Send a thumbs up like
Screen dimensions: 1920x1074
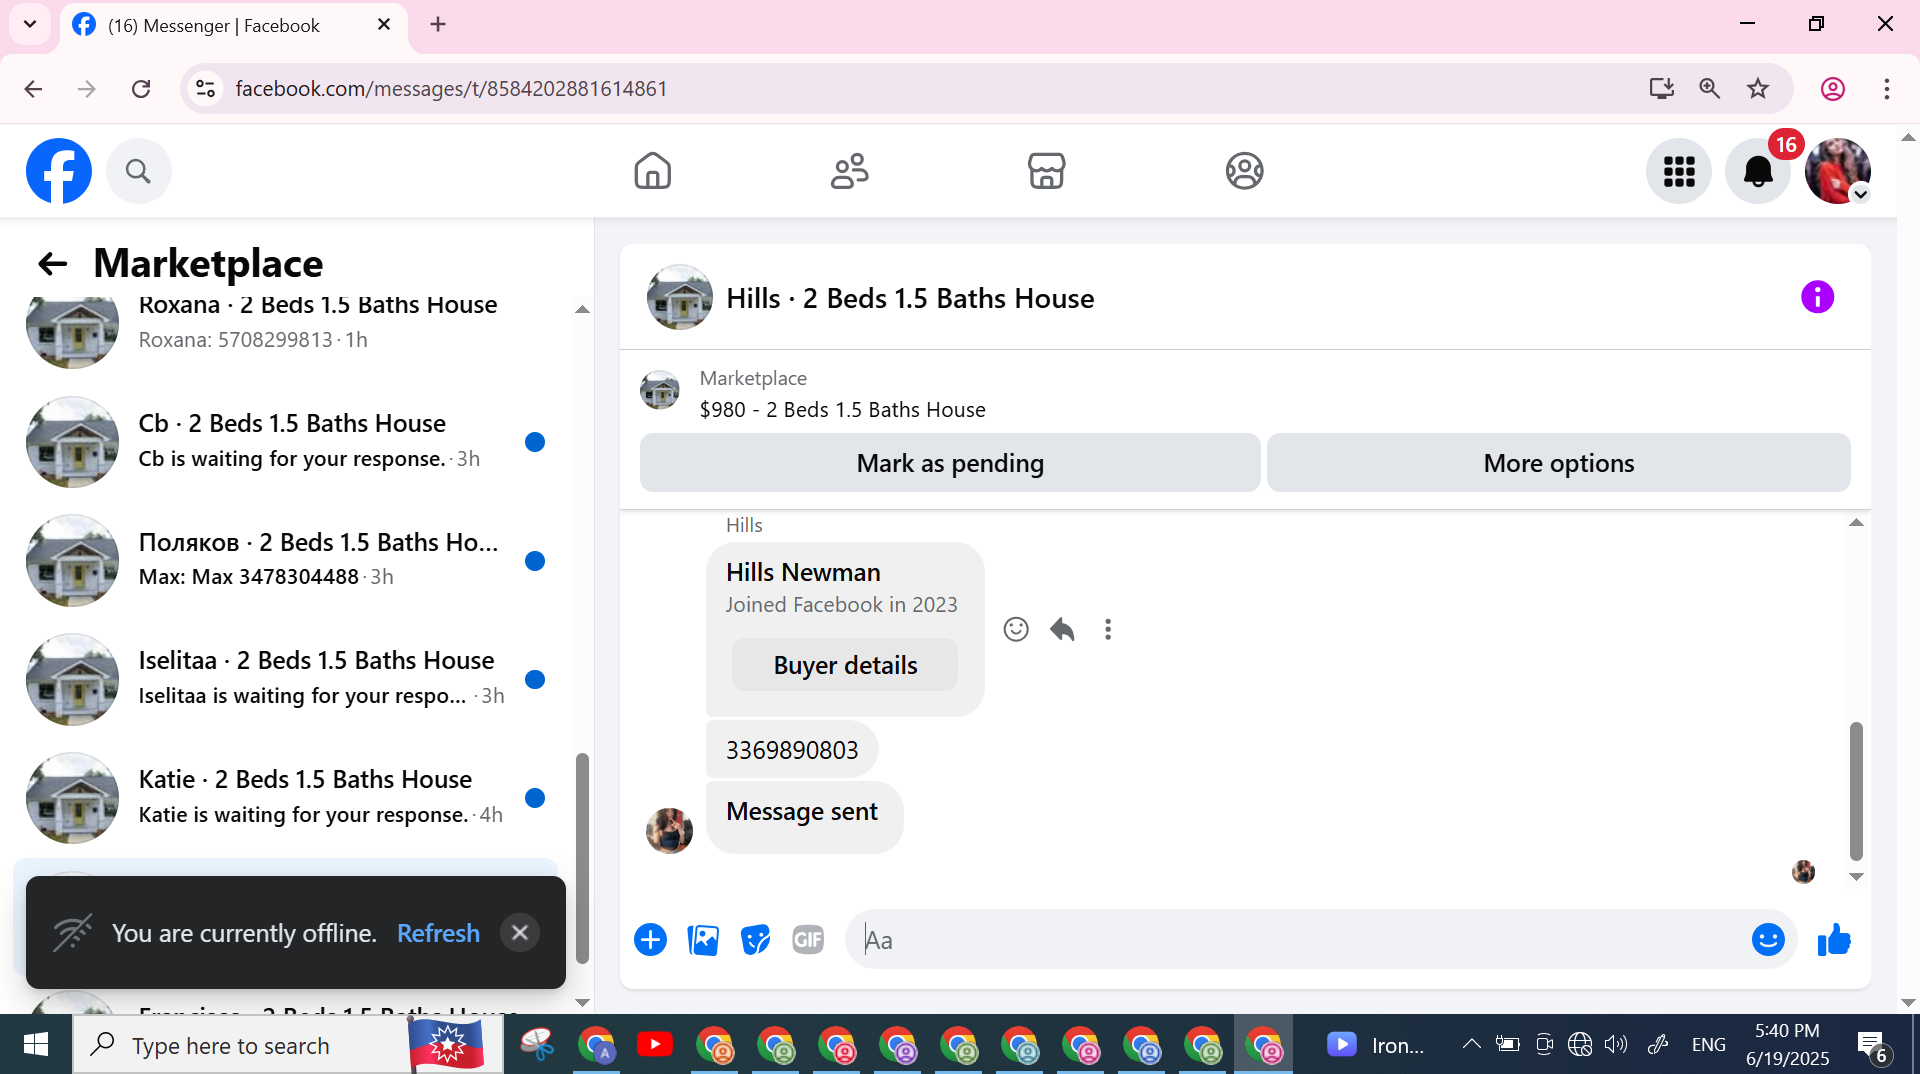[x=1834, y=940]
